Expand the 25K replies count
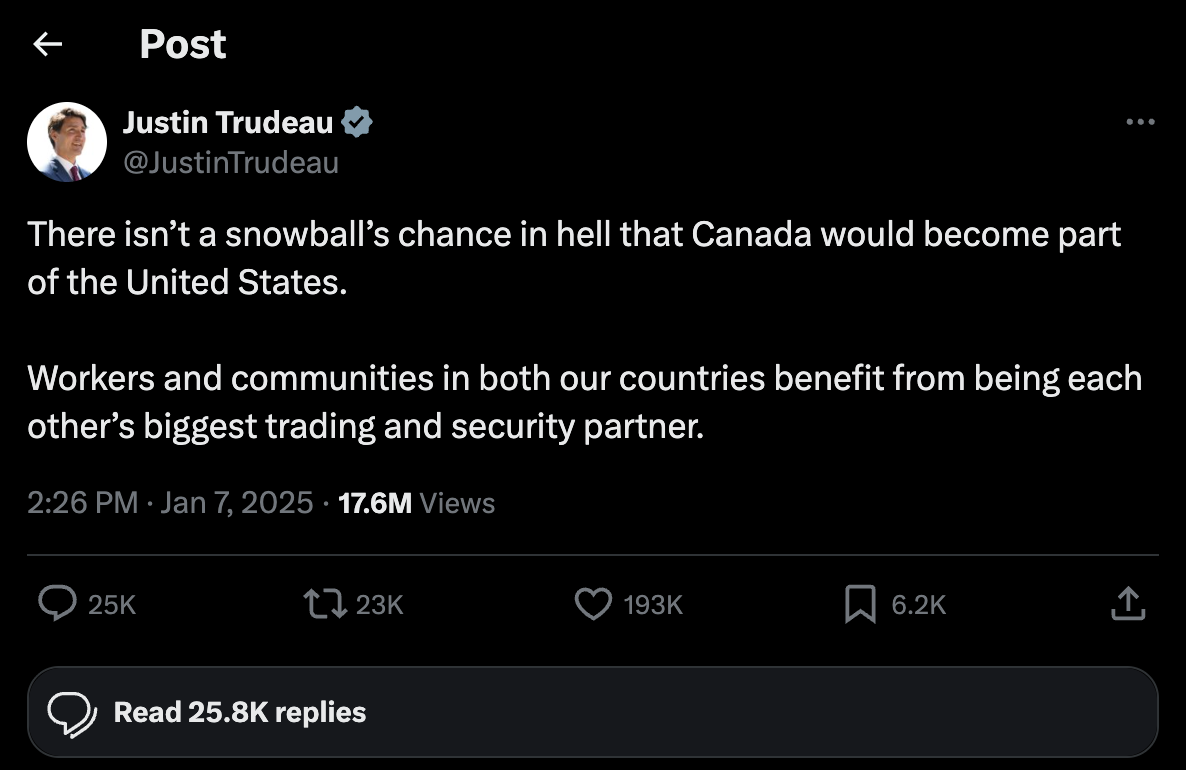 coord(112,604)
